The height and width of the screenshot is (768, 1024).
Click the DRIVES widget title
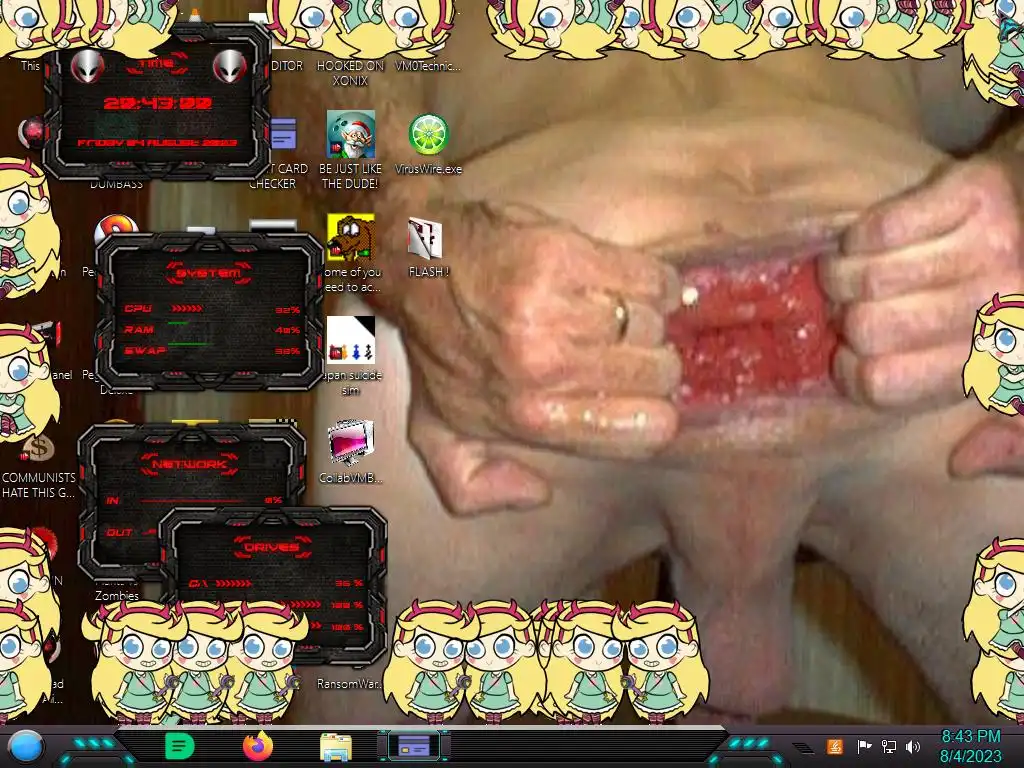point(272,547)
